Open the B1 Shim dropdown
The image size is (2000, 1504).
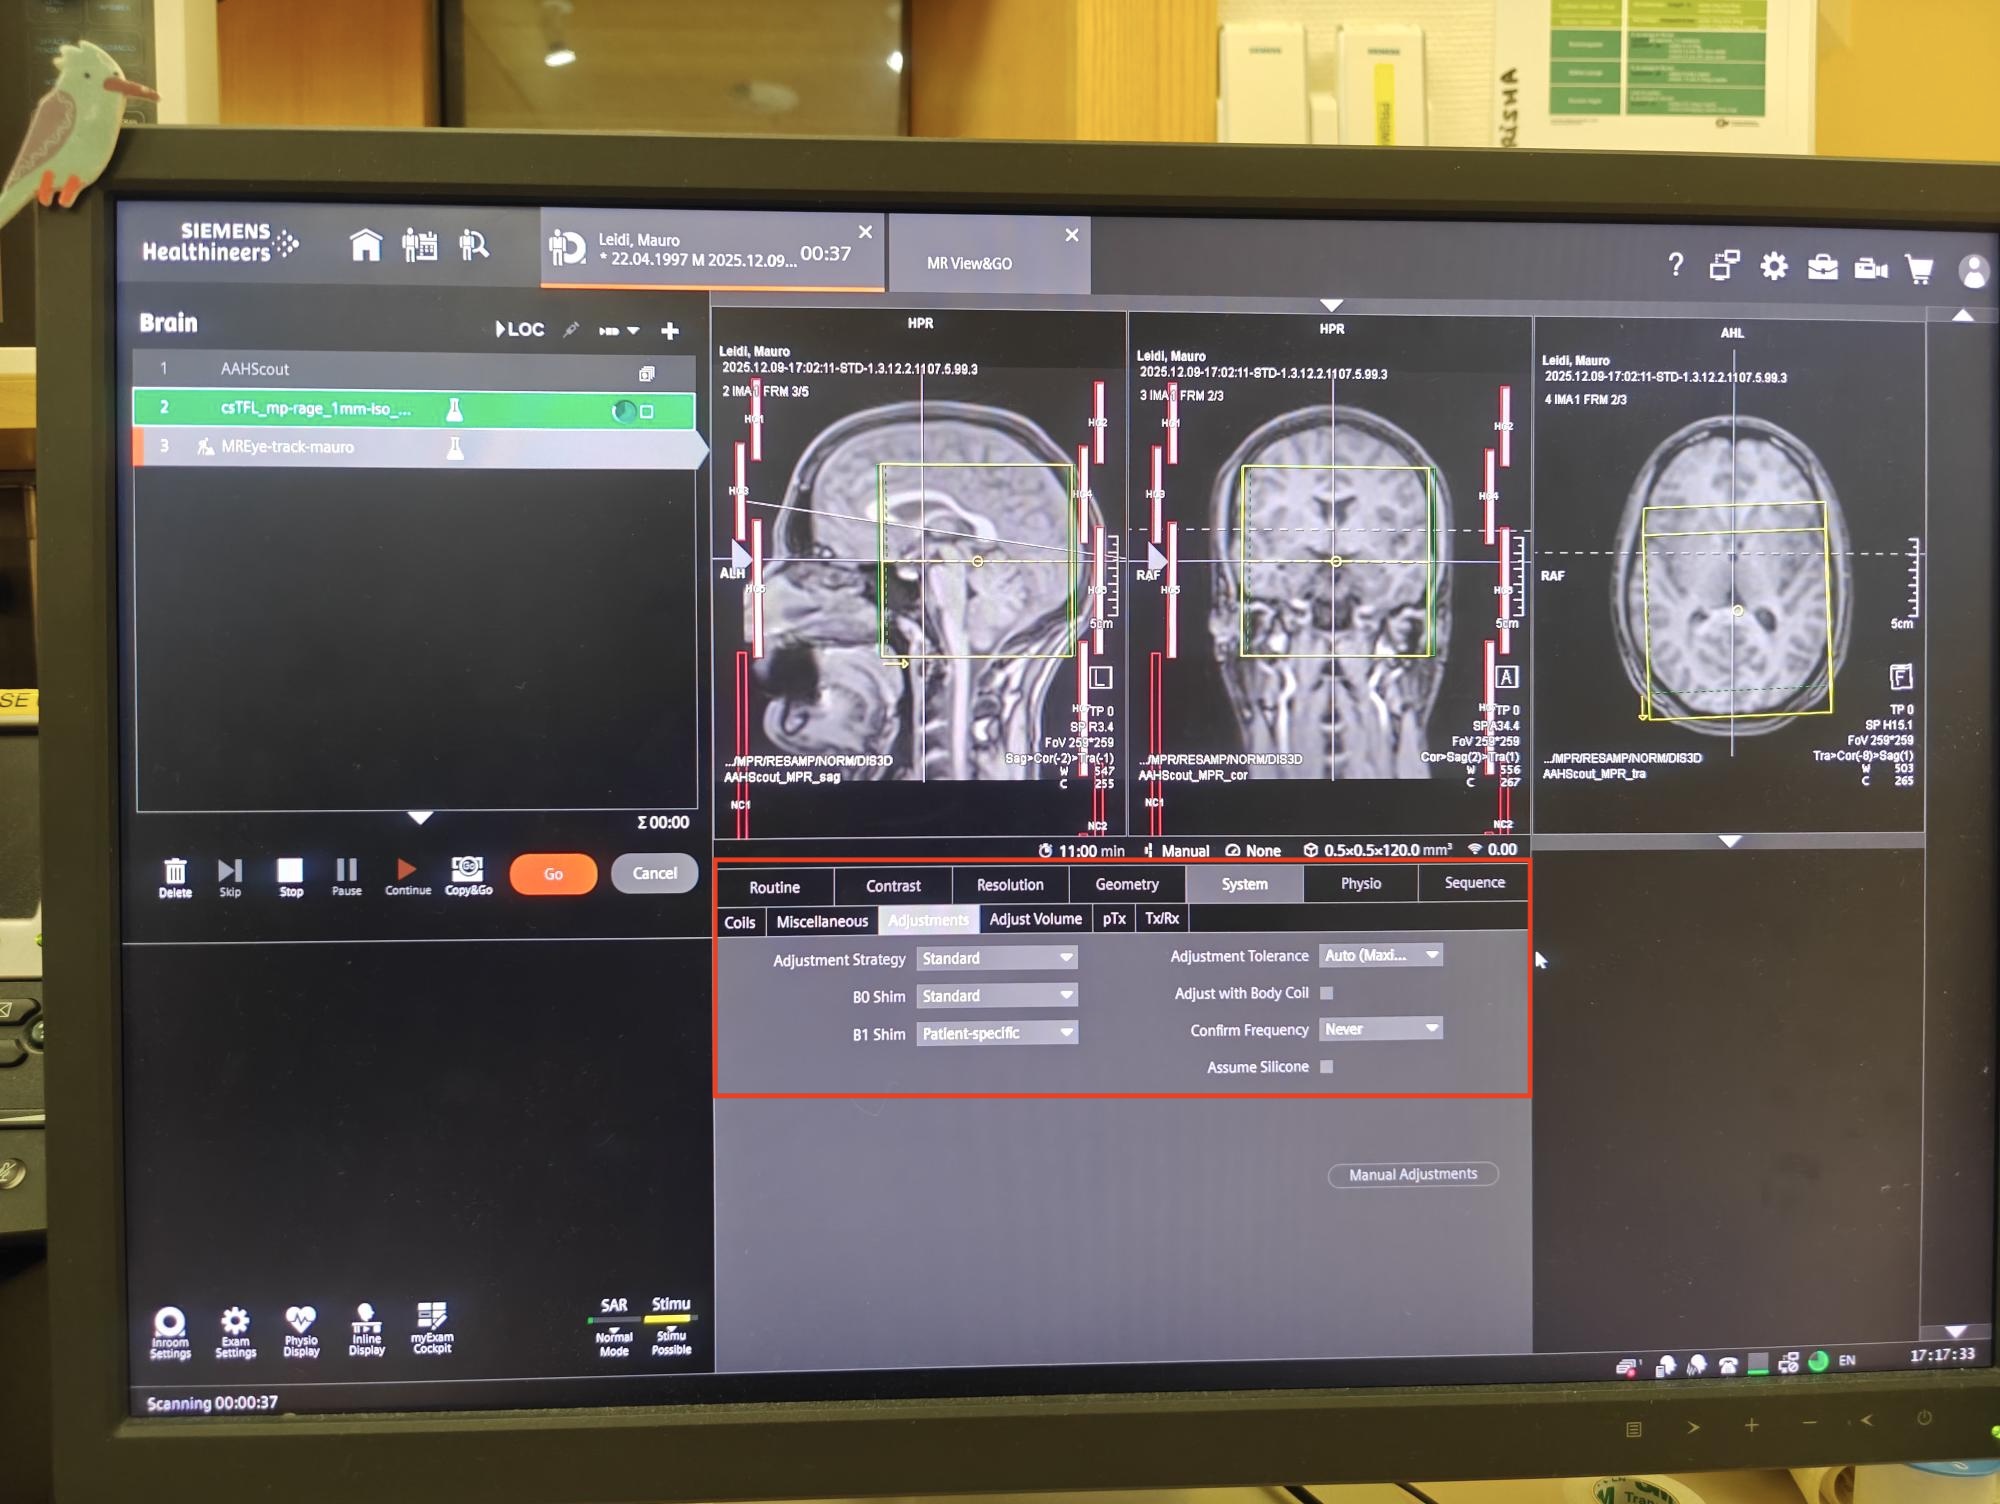(x=996, y=1033)
